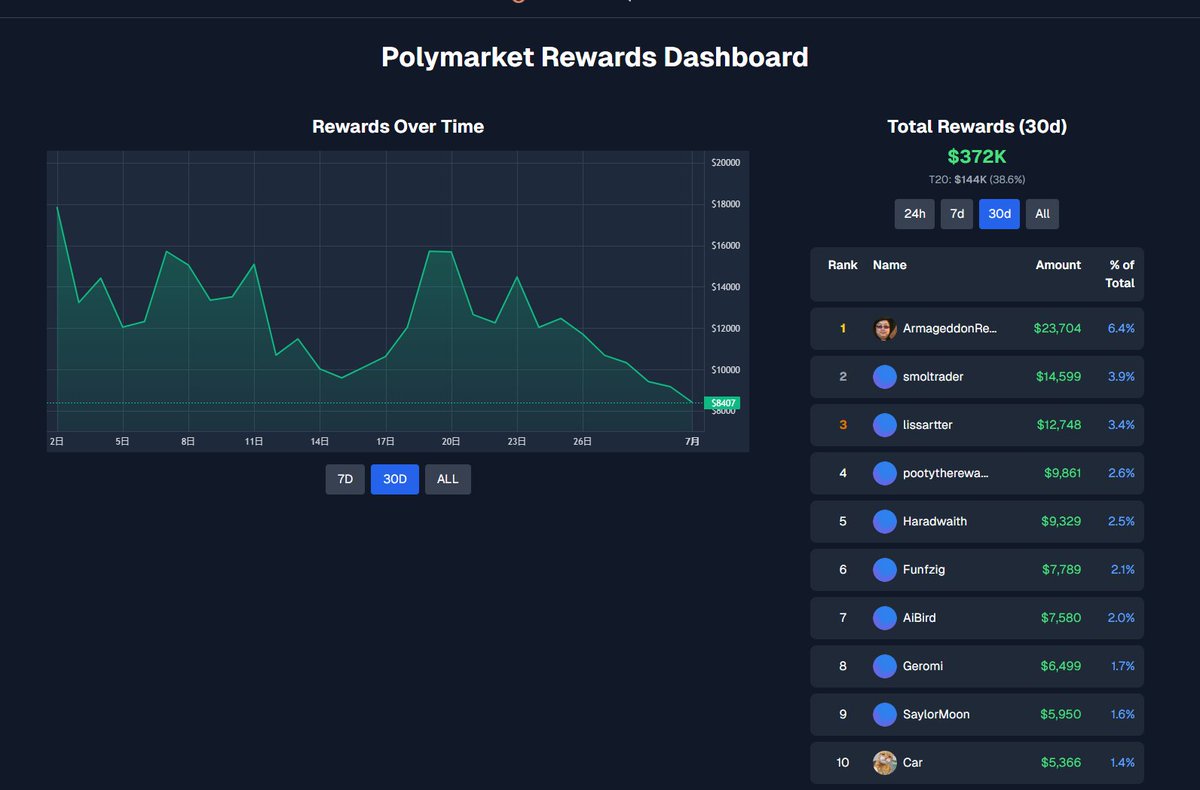Click Geromi's avatar circle
The height and width of the screenshot is (790, 1200).
coord(884,666)
